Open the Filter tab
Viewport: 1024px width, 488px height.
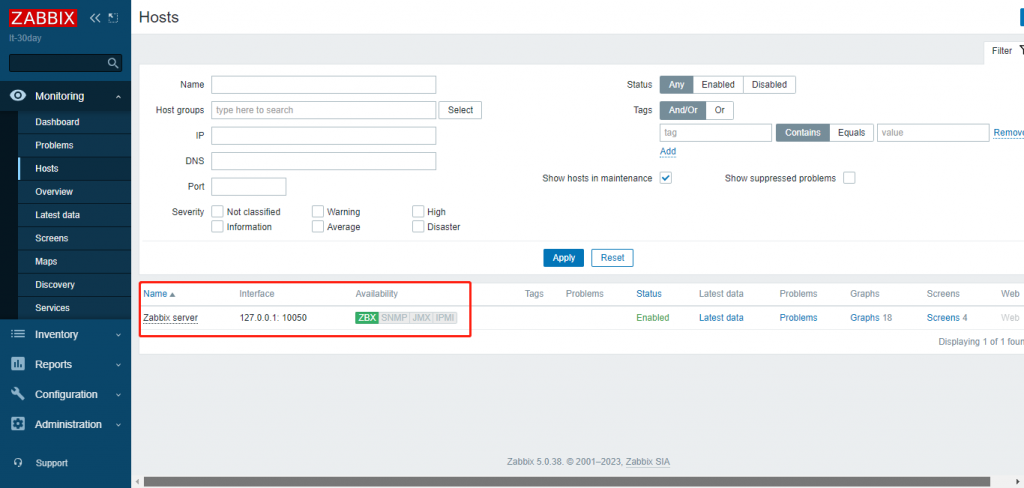1004,51
